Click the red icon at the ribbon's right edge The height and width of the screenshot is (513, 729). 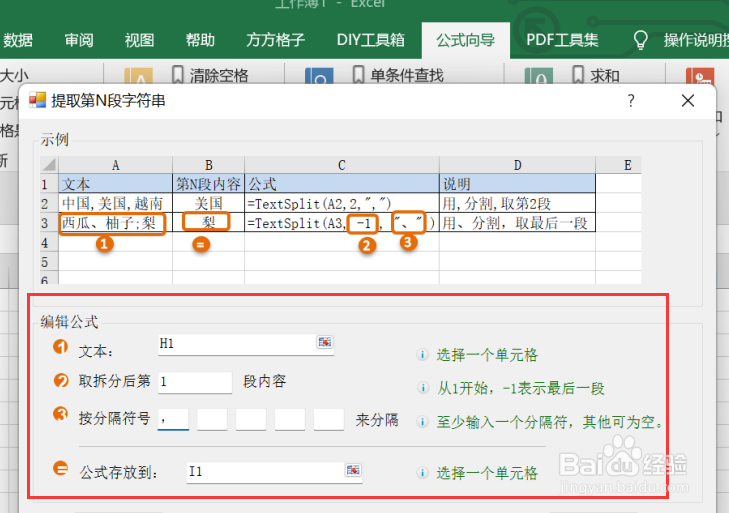coord(700,76)
